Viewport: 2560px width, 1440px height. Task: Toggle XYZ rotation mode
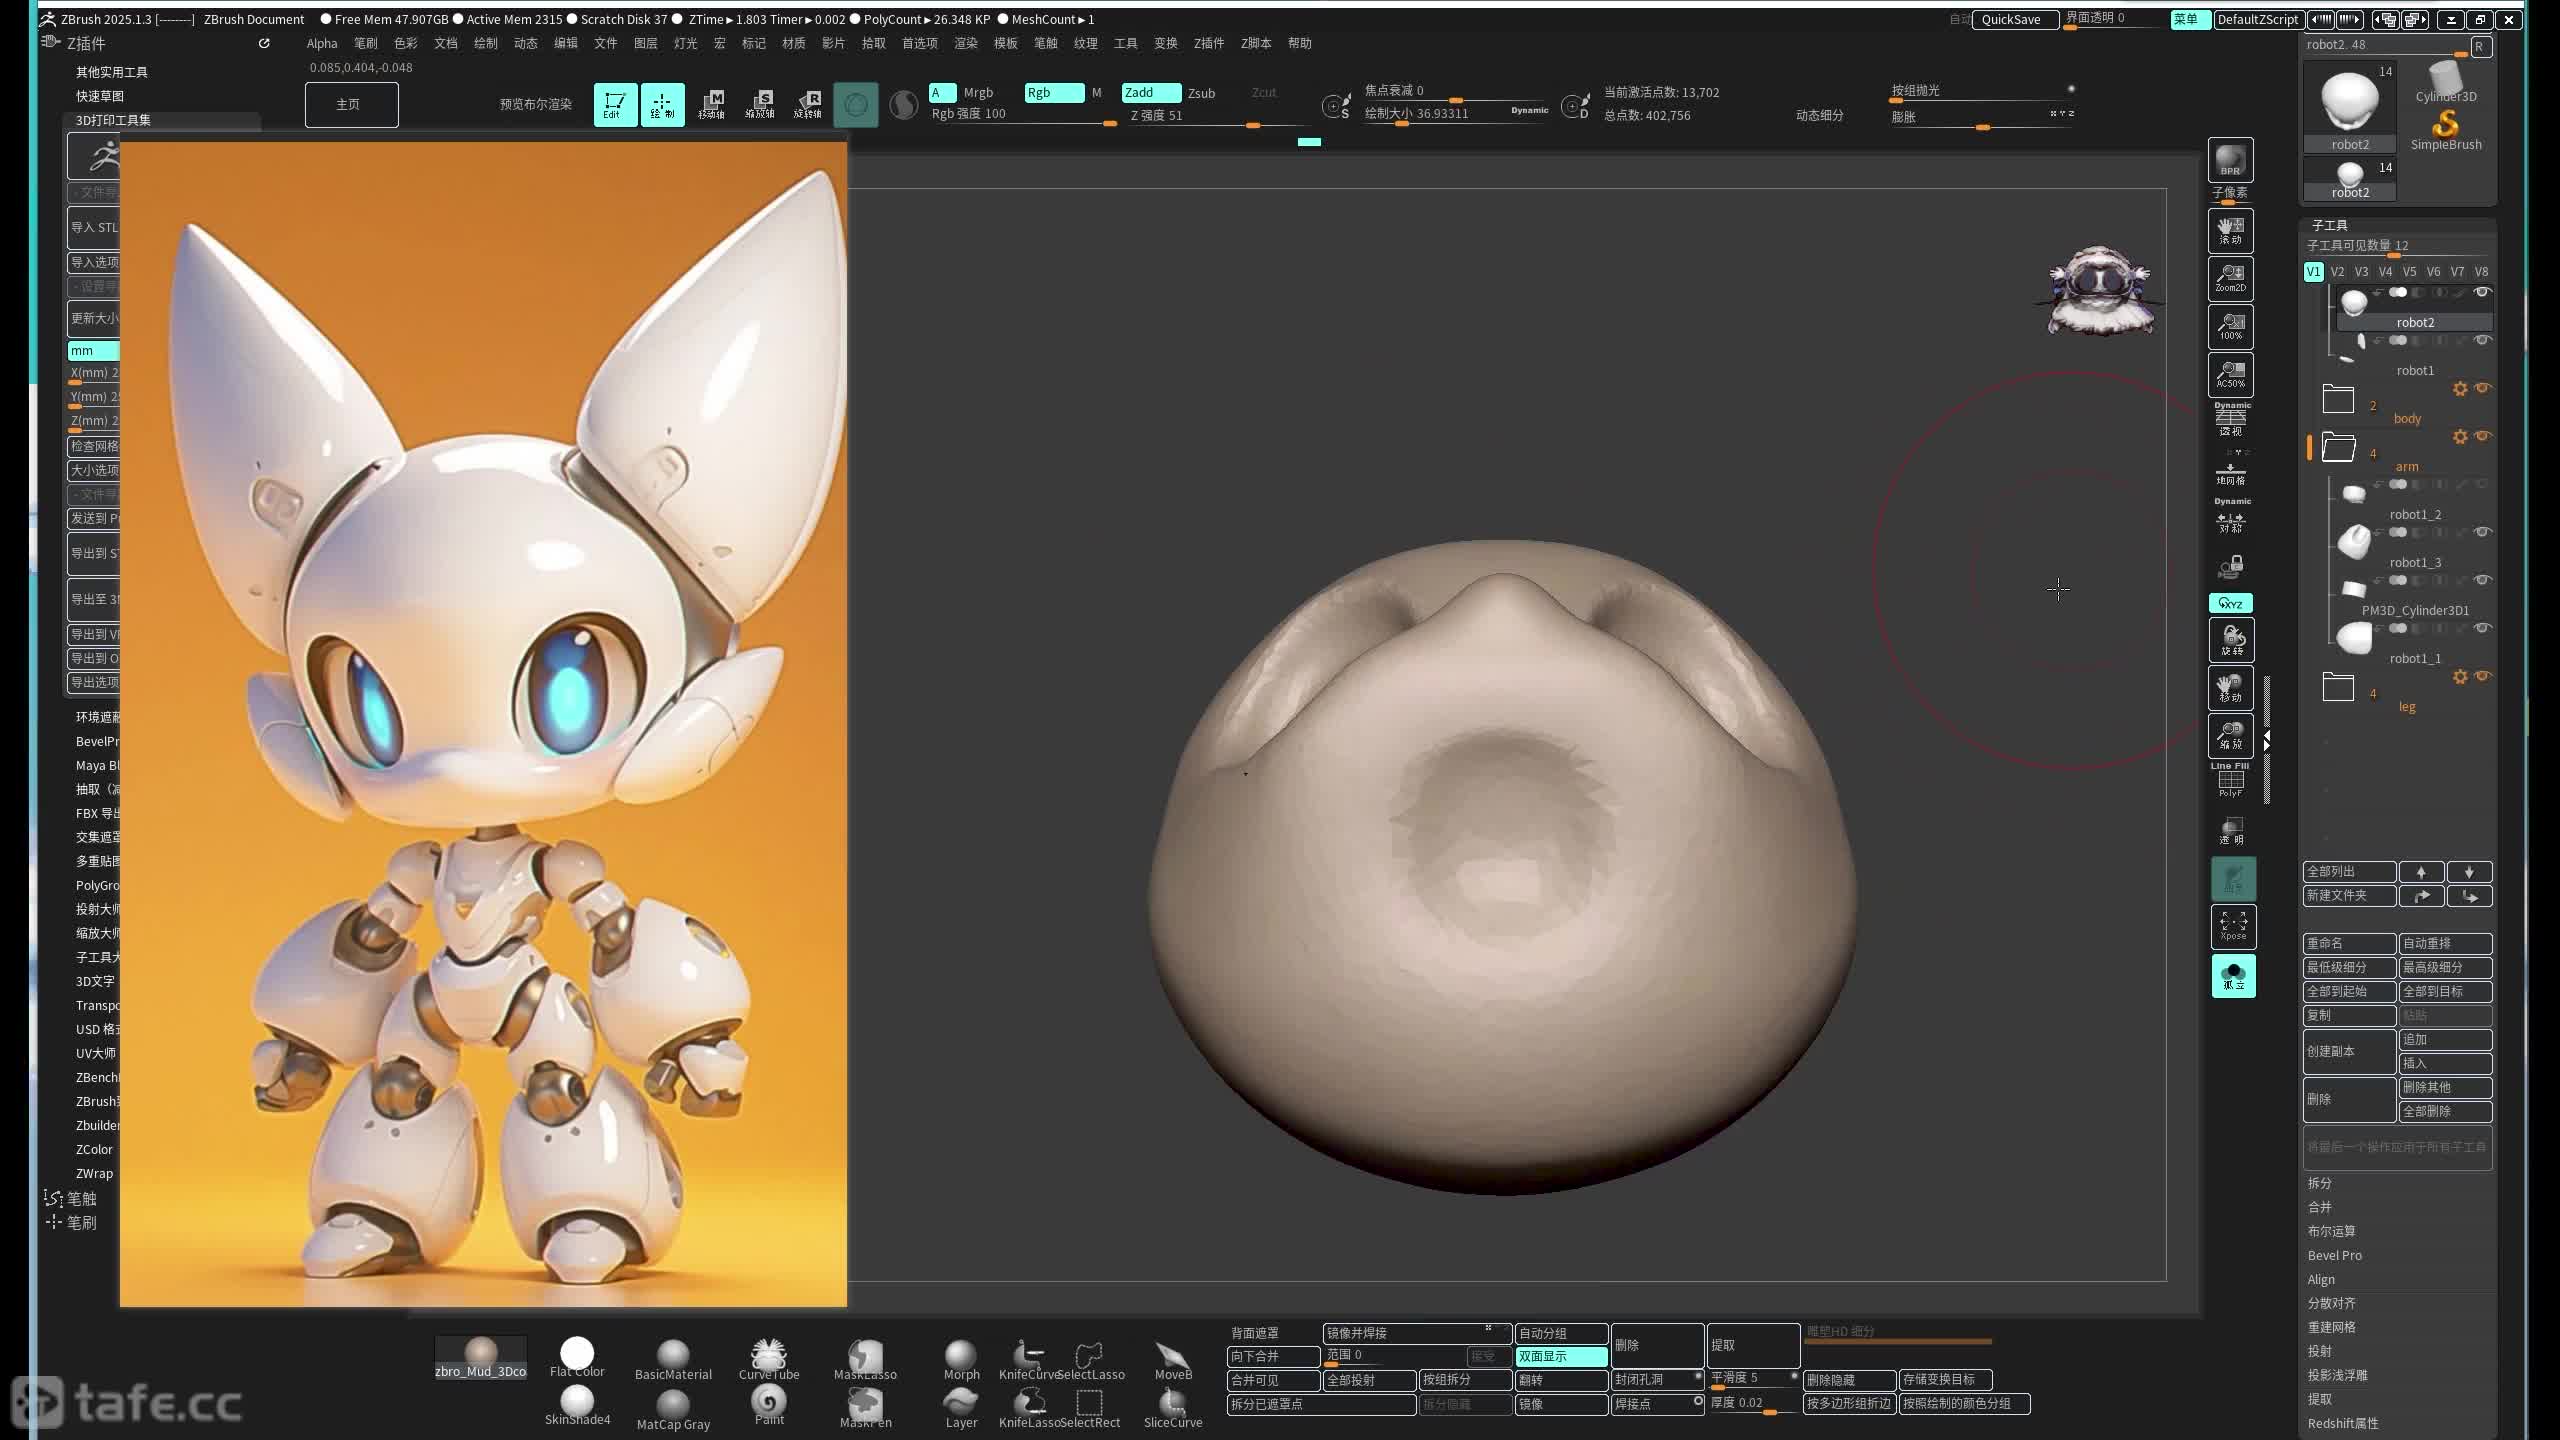point(2230,603)
